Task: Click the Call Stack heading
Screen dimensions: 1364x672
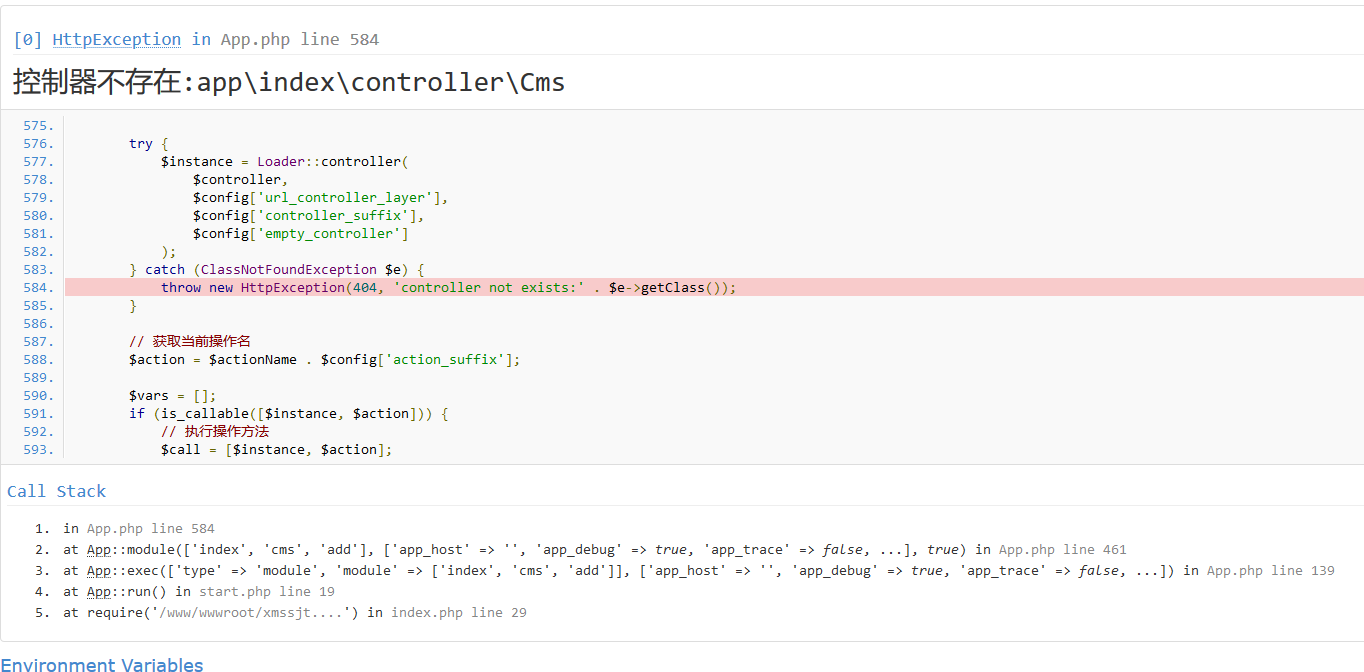Action: (56, 491)
